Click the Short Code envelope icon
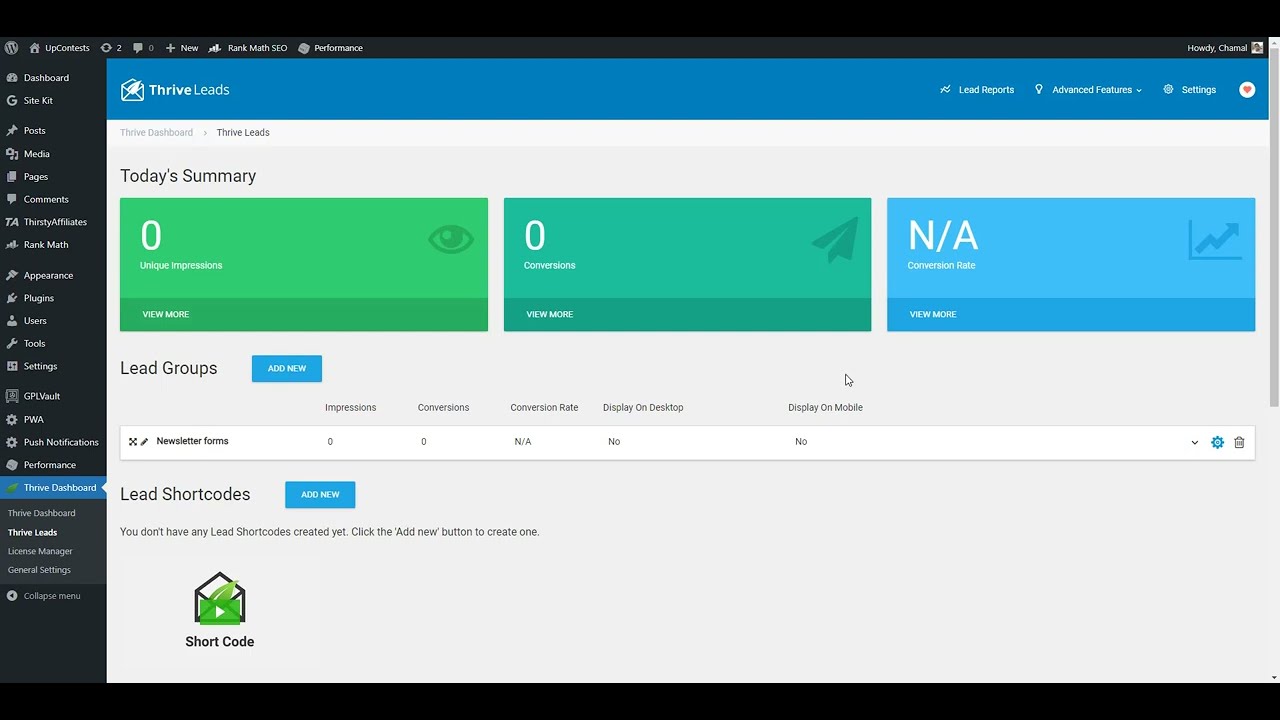Screen dimensions: 1280x720 219,598
